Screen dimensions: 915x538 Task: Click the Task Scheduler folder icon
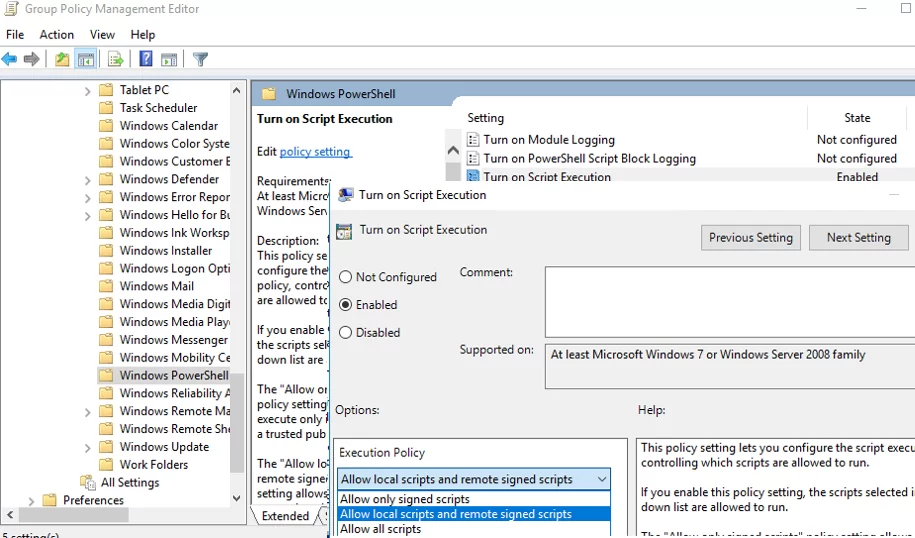(x=106, y=108)
